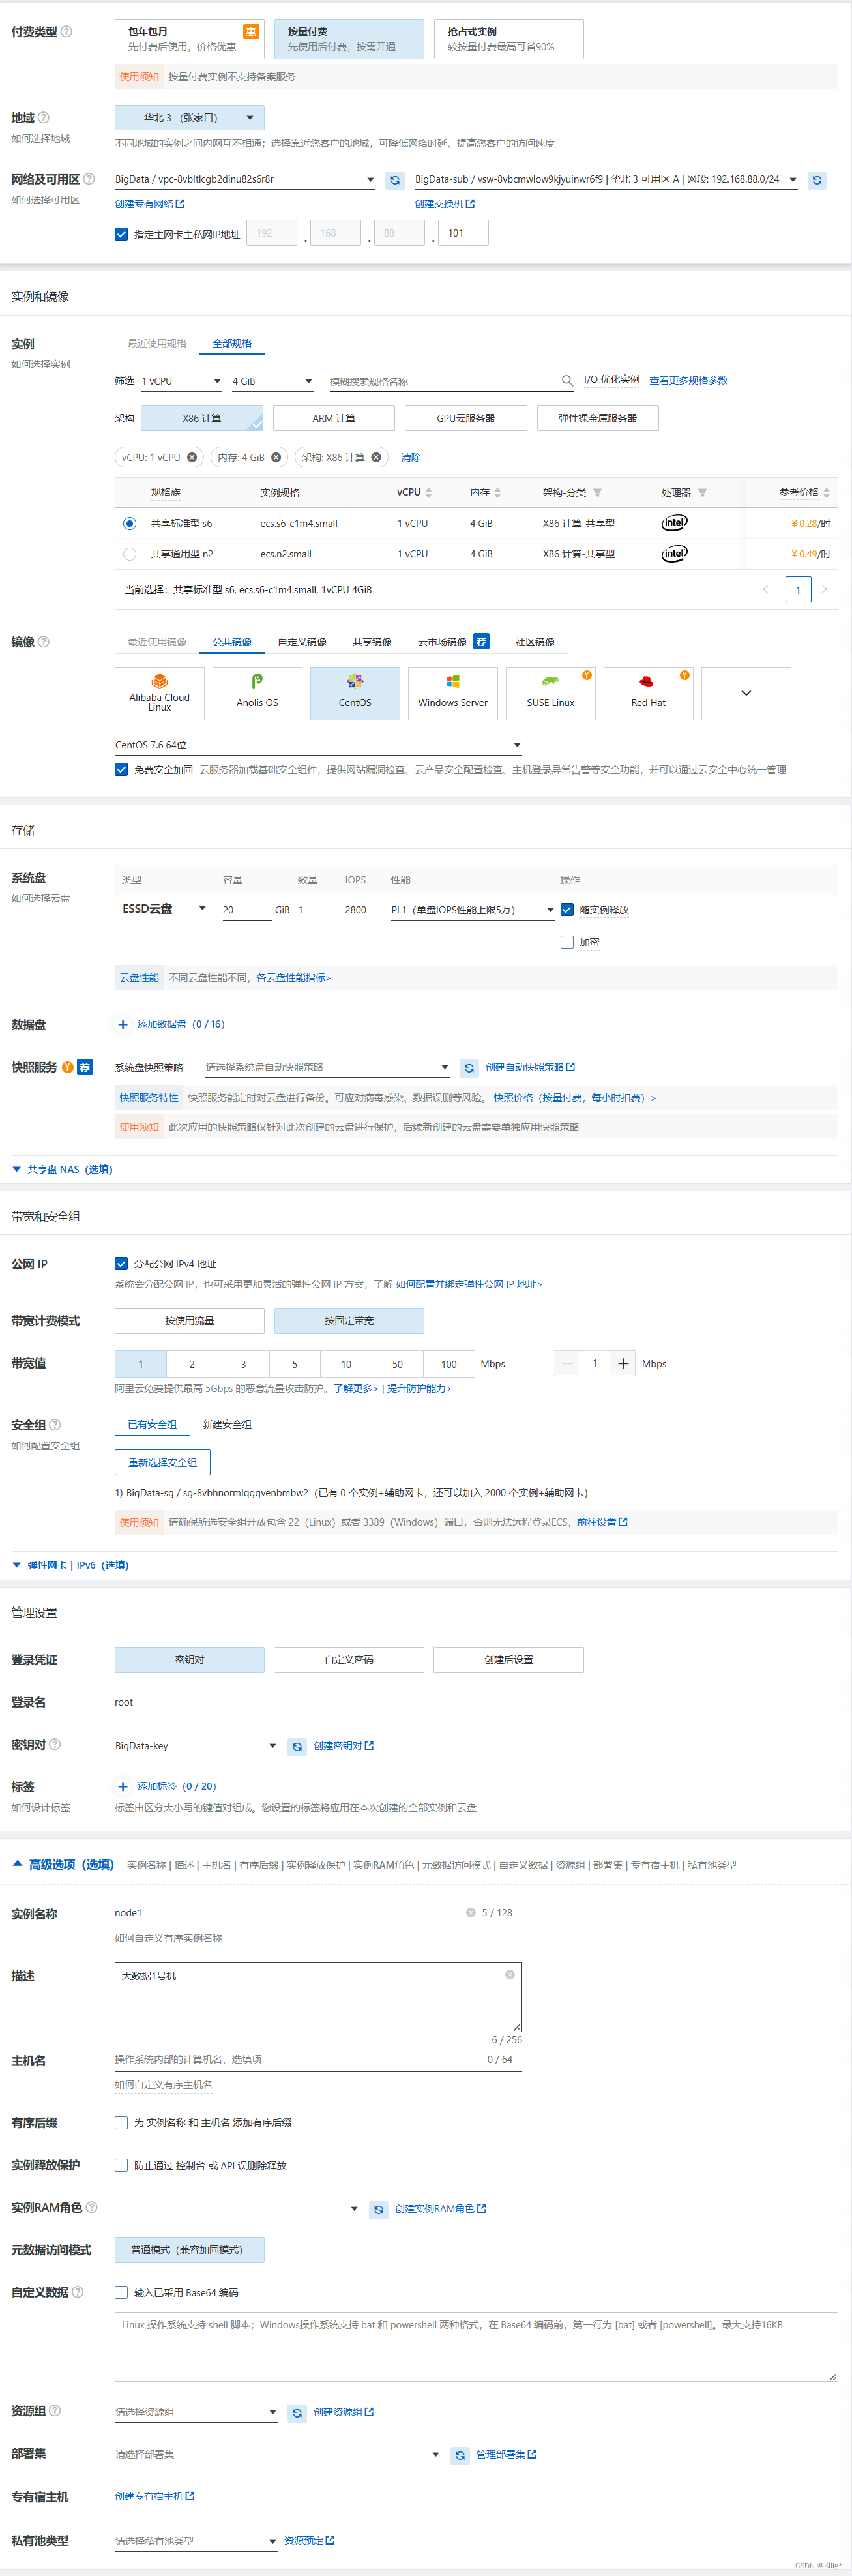852x2576 pixels.
Task: Switch to 社区镜像 tab
Action: 535,642
